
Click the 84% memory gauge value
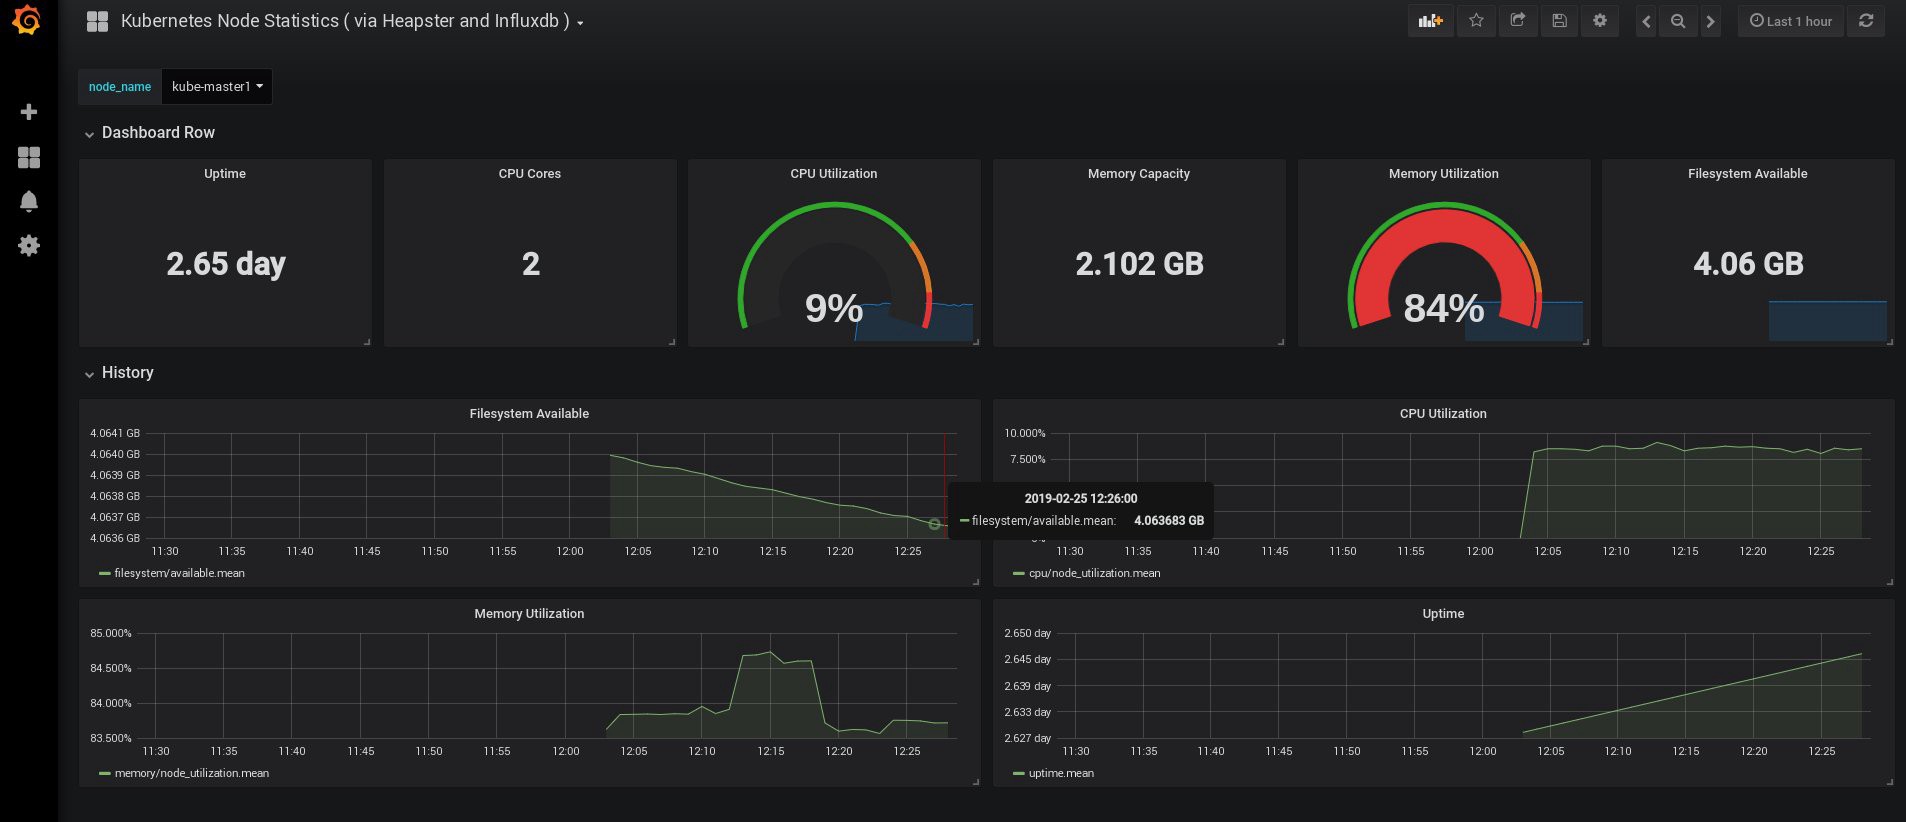pyautogui.click(x=1443, y=308)
